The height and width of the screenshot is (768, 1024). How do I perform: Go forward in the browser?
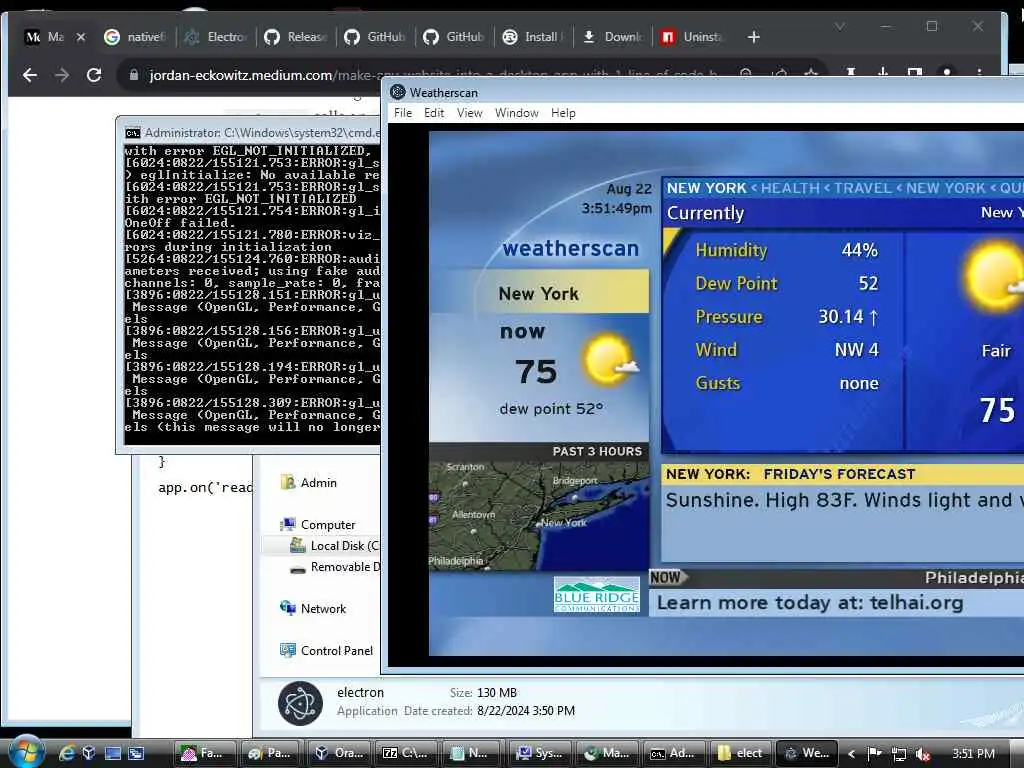[62, 75]
